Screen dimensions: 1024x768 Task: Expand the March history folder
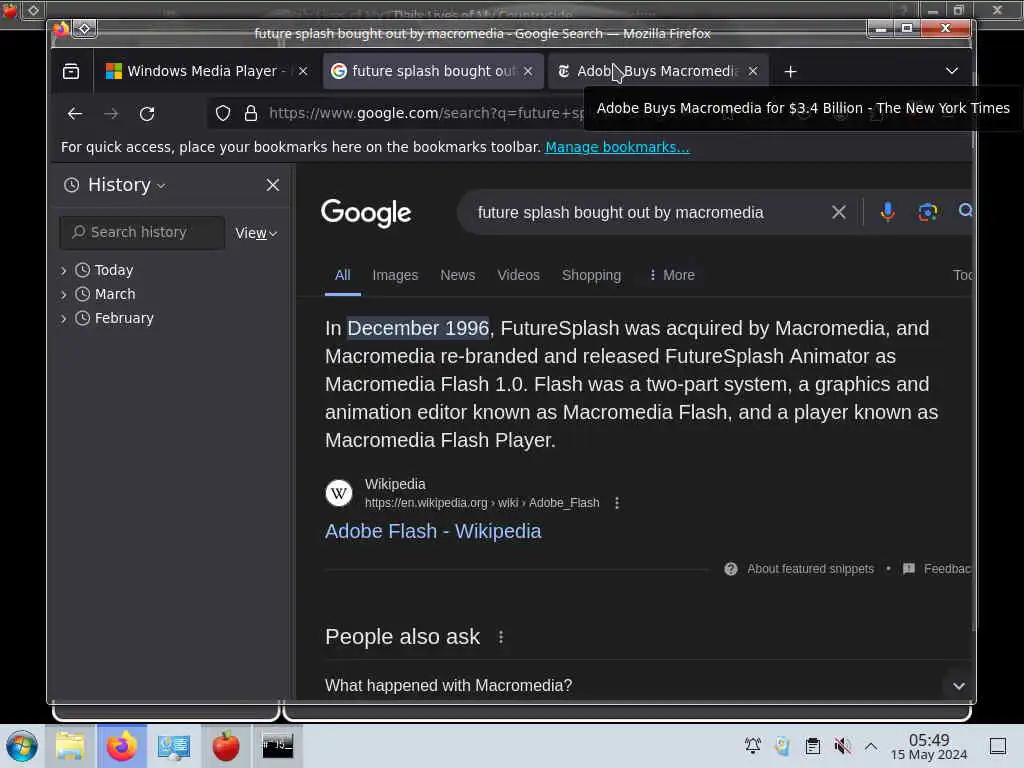pos(63,295)
